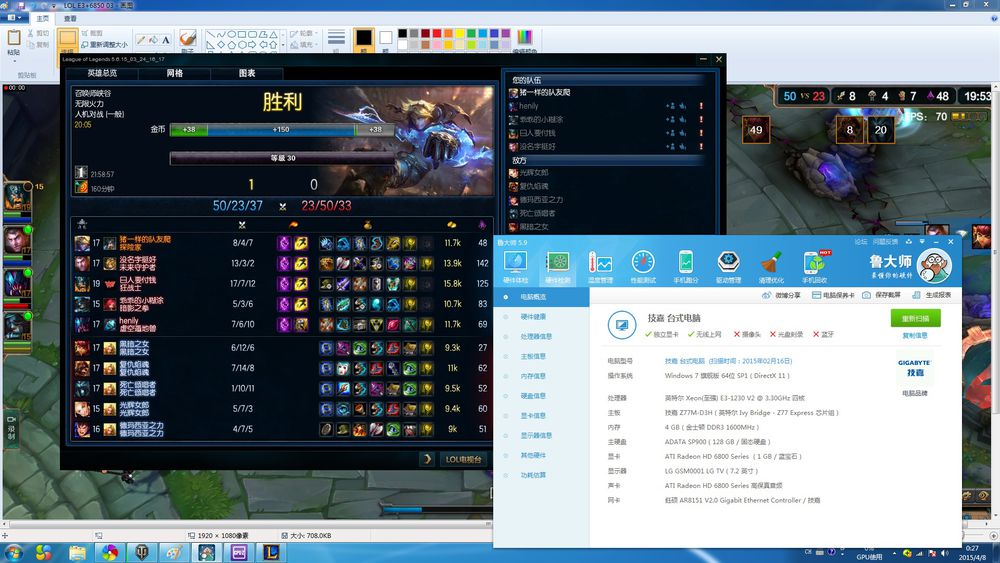Click the LOL电视台 button
Viewport: 1000px width, 563px height.
(463, 459)
